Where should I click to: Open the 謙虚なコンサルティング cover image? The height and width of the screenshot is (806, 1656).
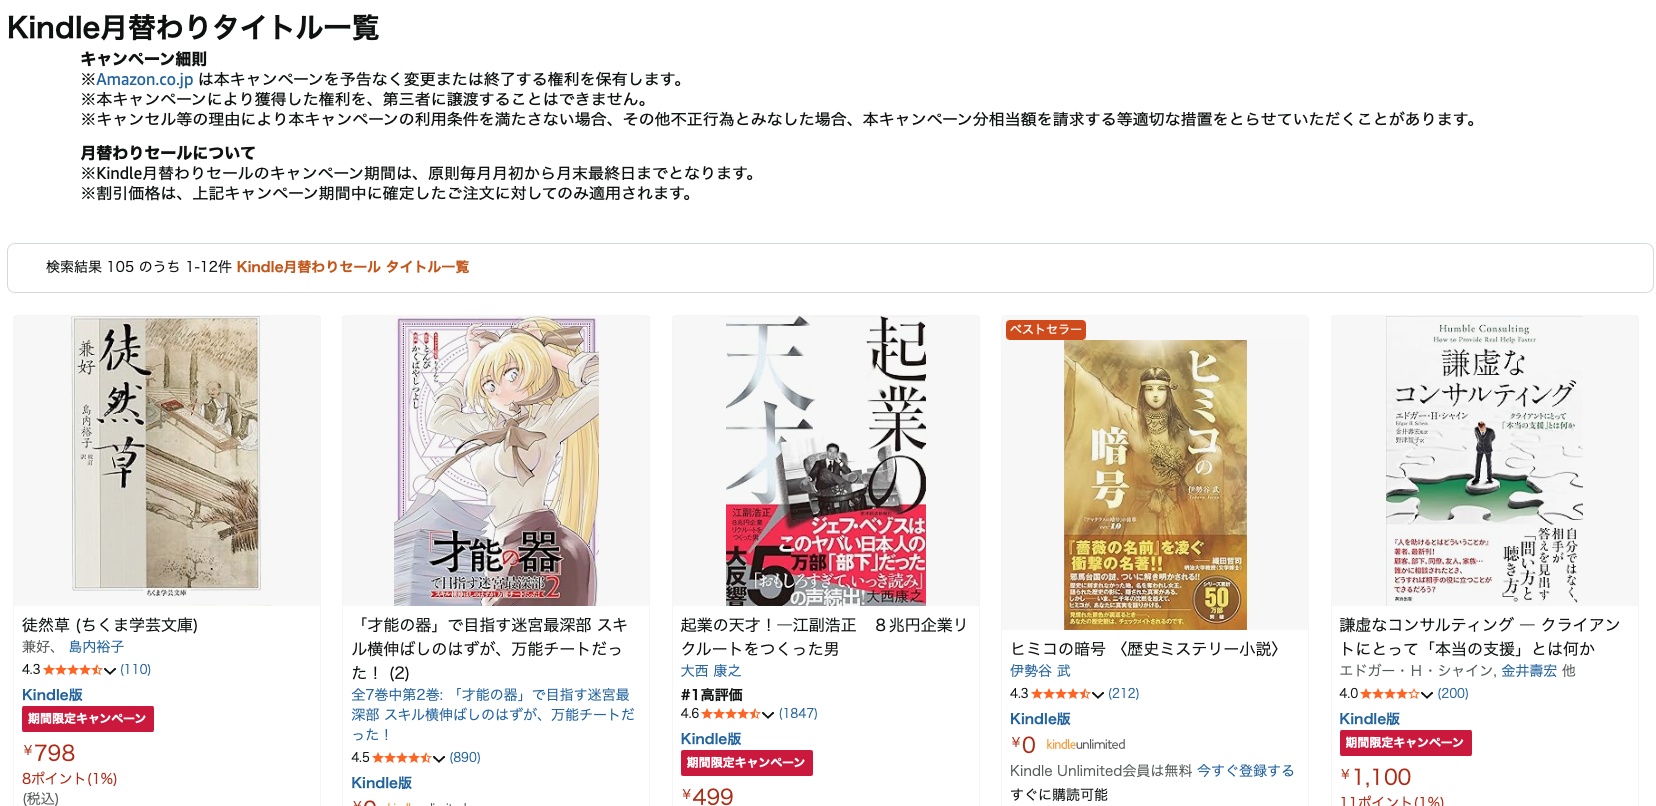coord(1484,460)
